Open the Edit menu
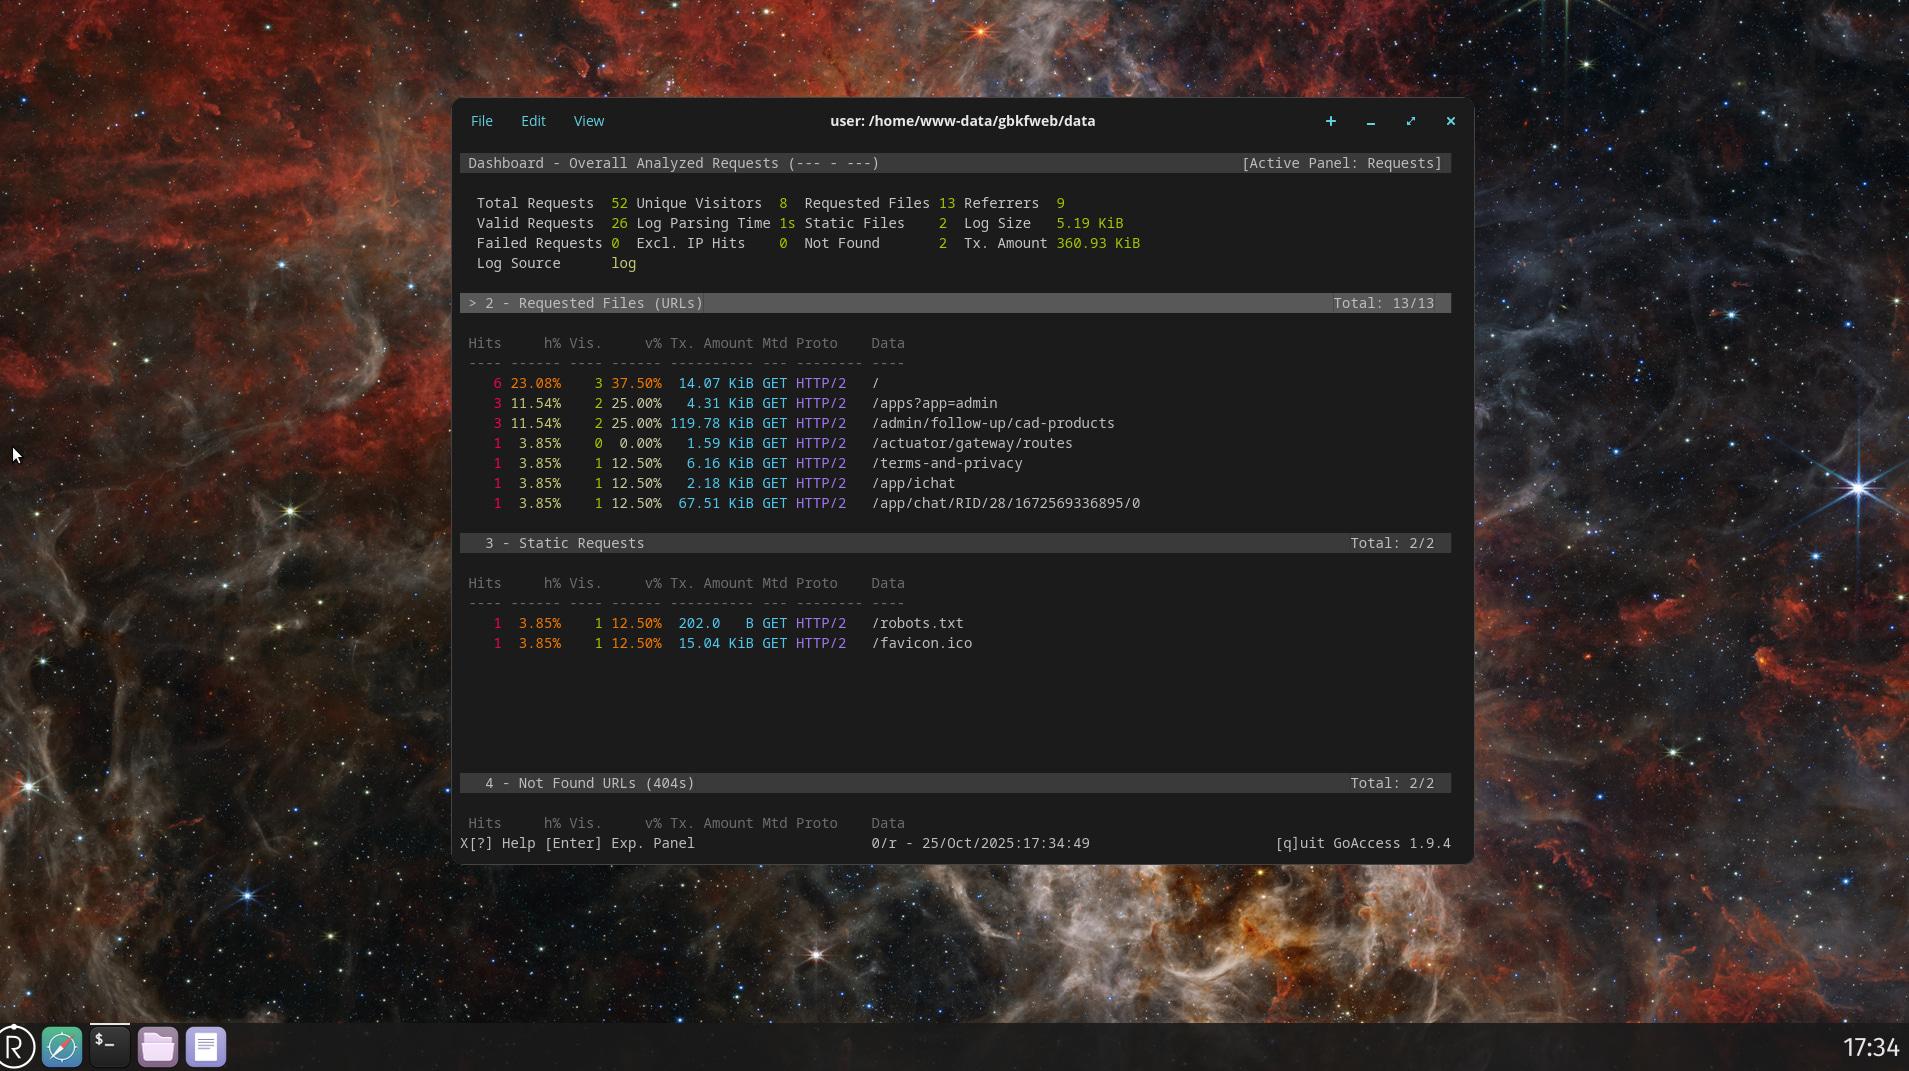Viewport: 1909px width, 1071px height. (533, 121)
